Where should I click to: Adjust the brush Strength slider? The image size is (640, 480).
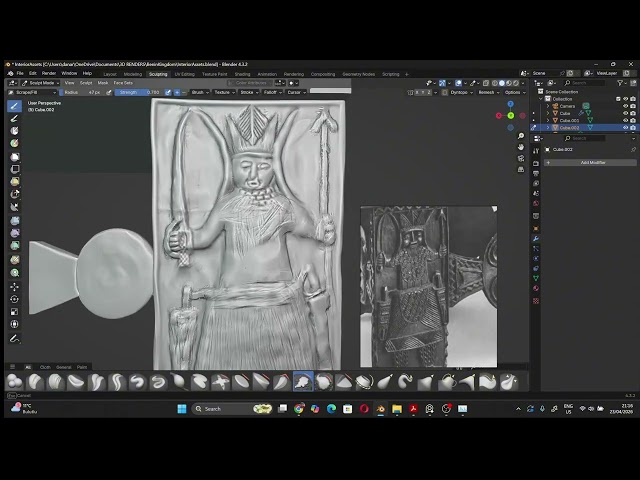138,92
